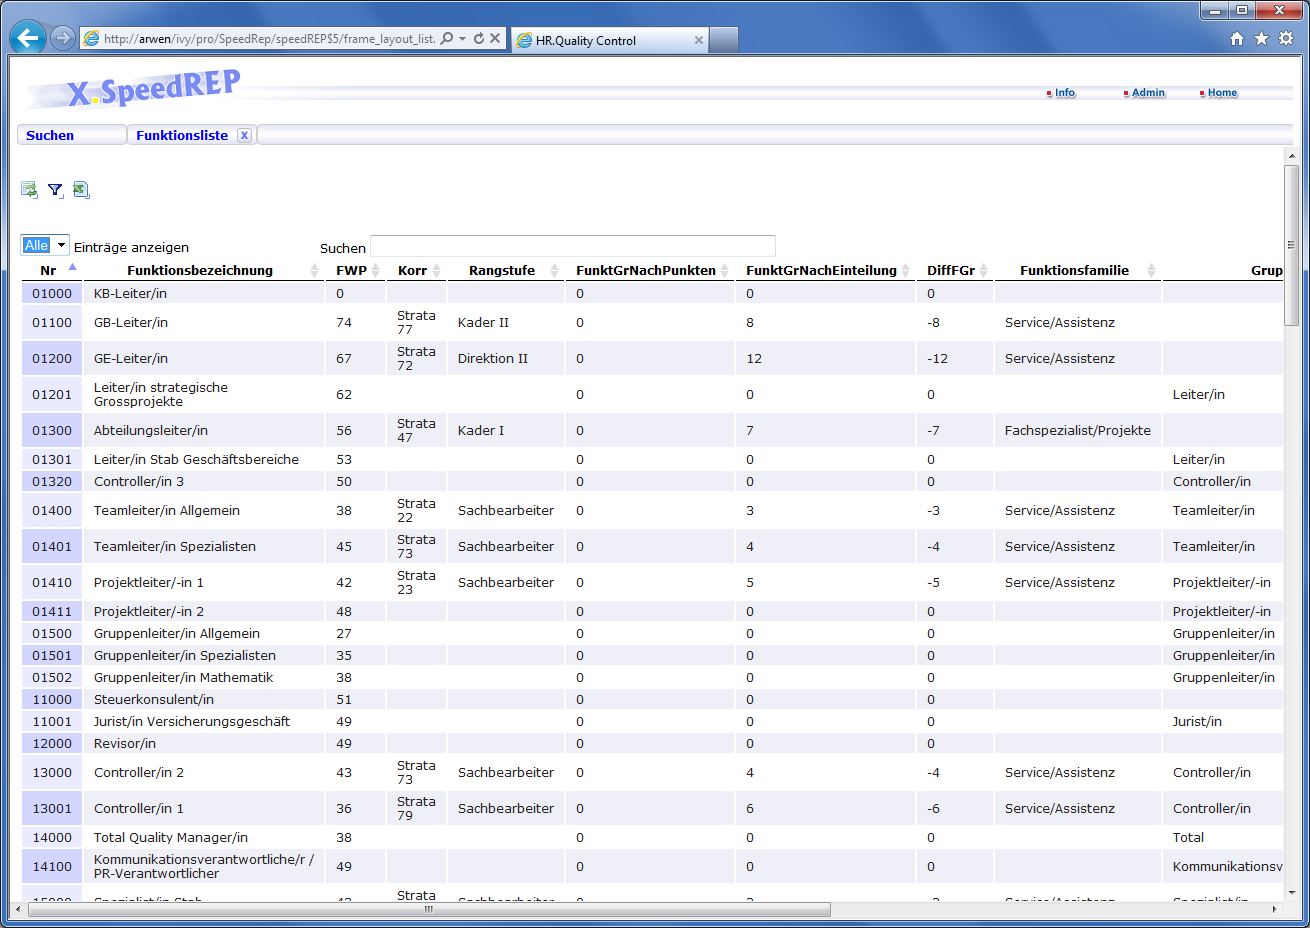The height and width of the screenshot is (928, 1310).
Task: Open the filter funnel icon
Action: point(55,190)
